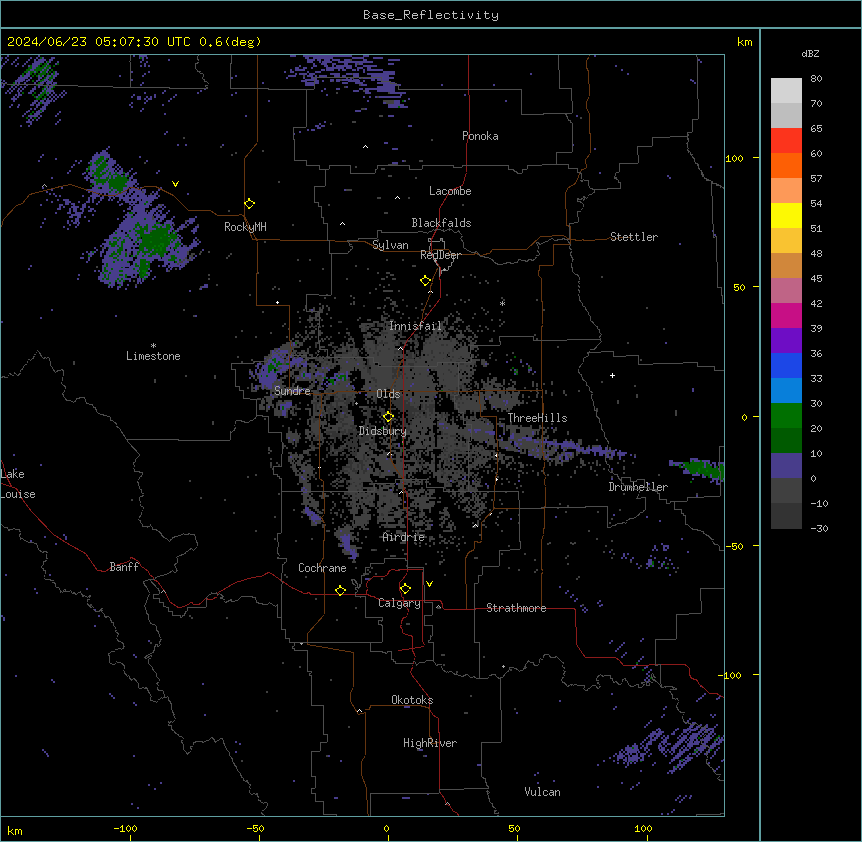Select the light blue legend swatch above 30
Viewport: 862px width, 842px height.
click(x=786, y=391)
